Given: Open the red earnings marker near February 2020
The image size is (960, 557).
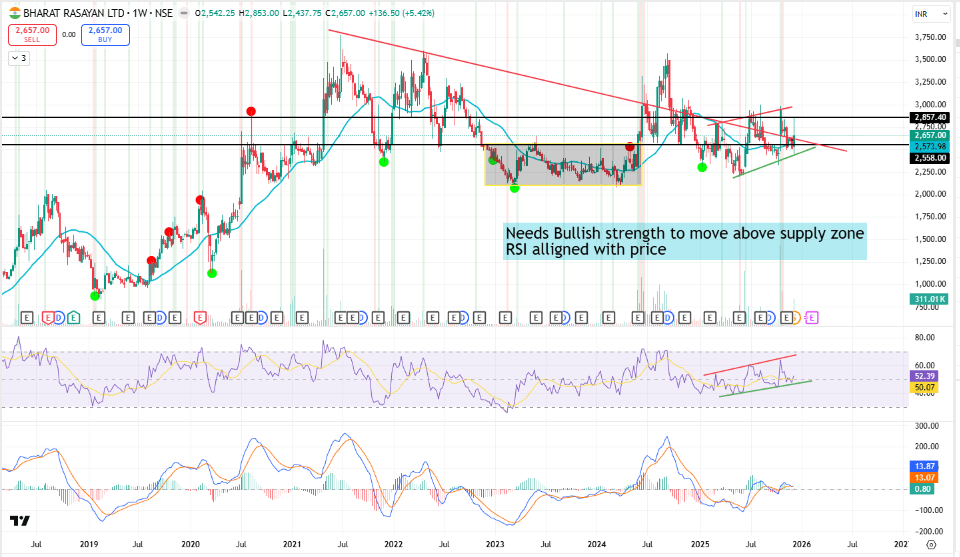Looking at the screenshot, I should (x=200, y=318).
